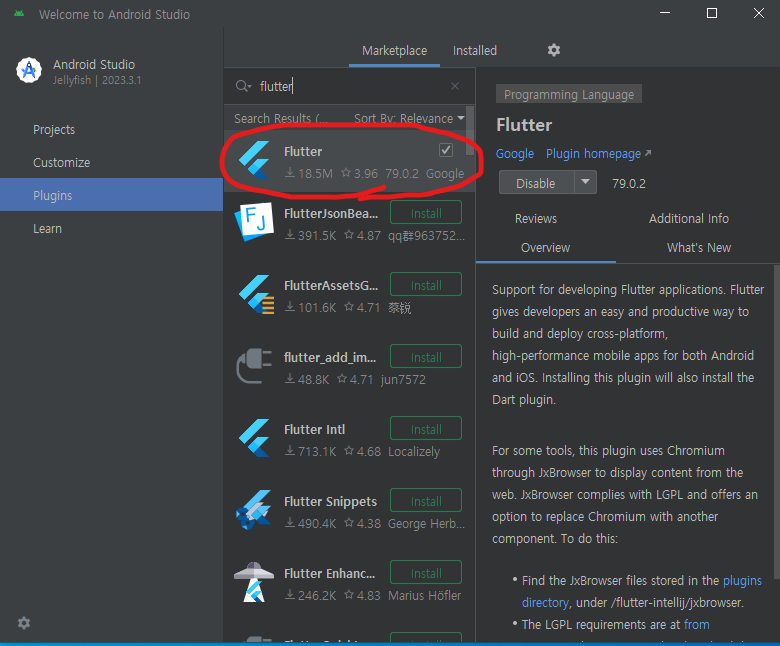This screenshot has width=780, height=646.
Task: Switch to the Marketplace tab
Action: pos(394,51)
